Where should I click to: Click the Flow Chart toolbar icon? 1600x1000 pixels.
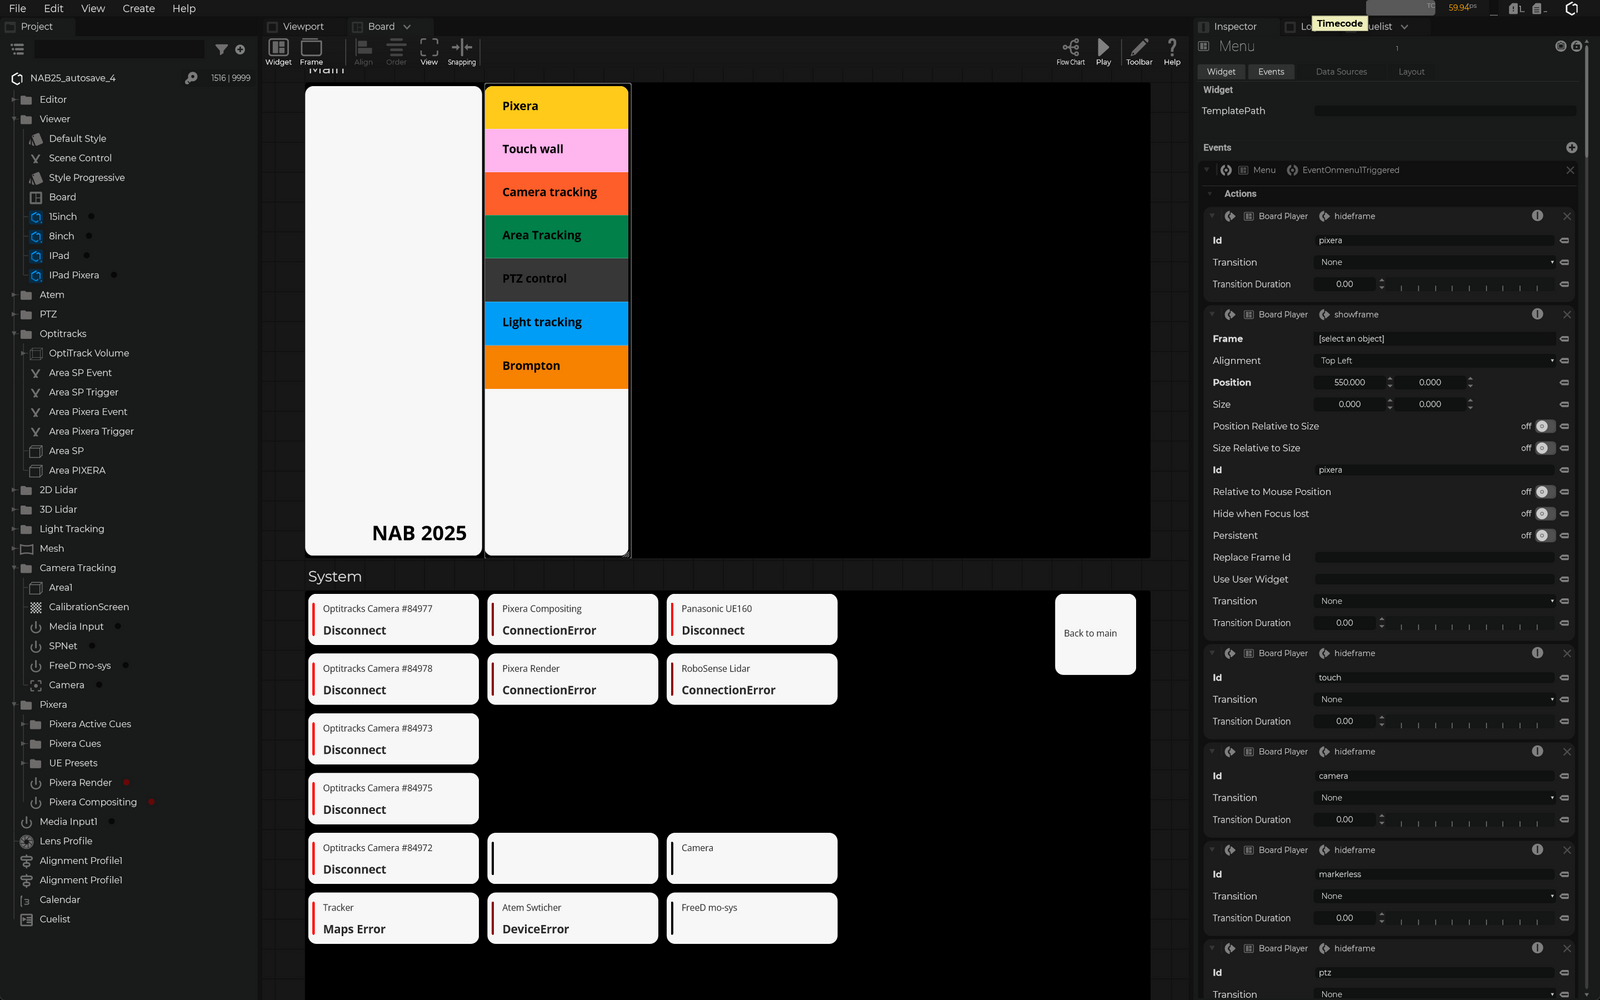[1070, 48]
